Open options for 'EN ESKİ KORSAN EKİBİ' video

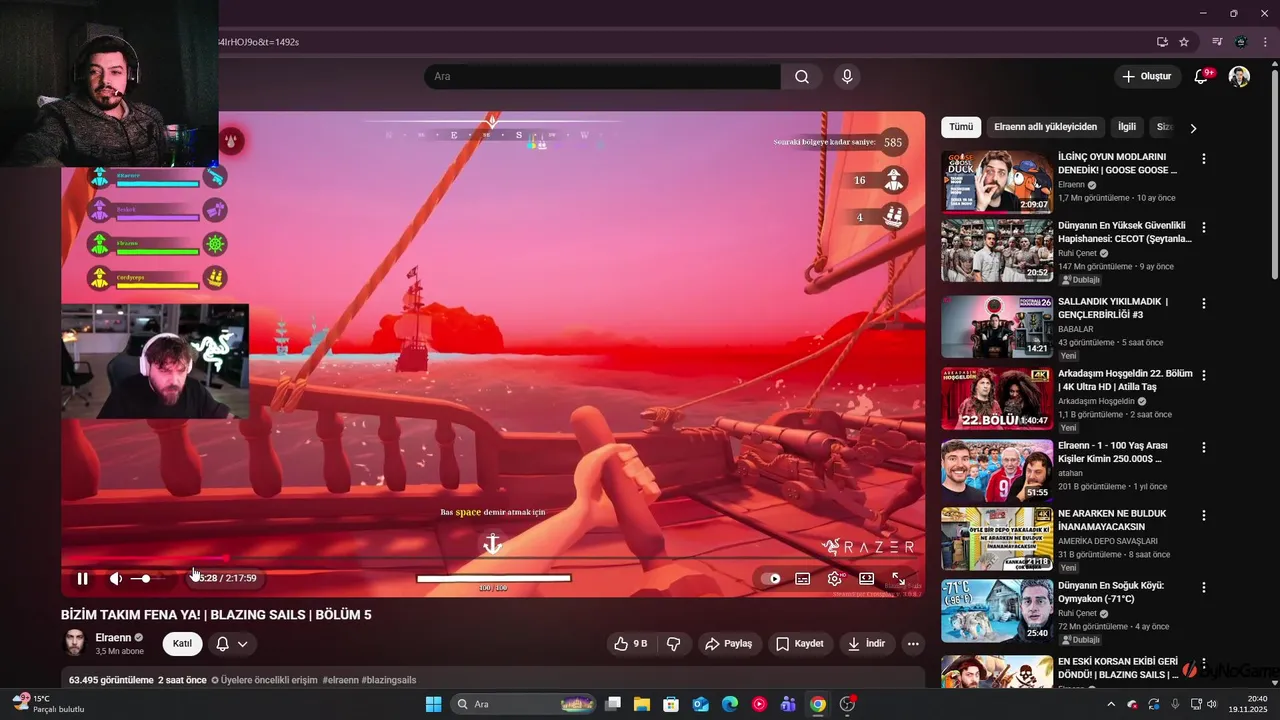pyautogui.click(x=1204, y=663)
